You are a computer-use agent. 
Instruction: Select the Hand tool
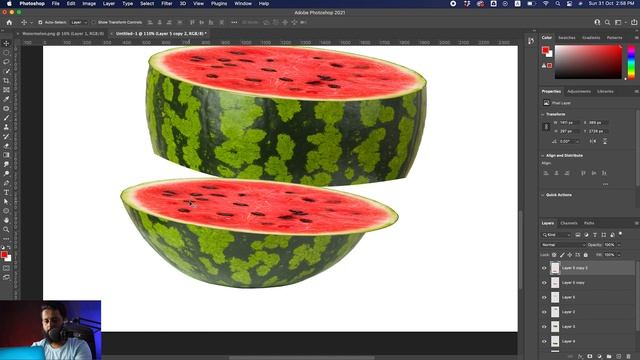click(x=6, y=220)
